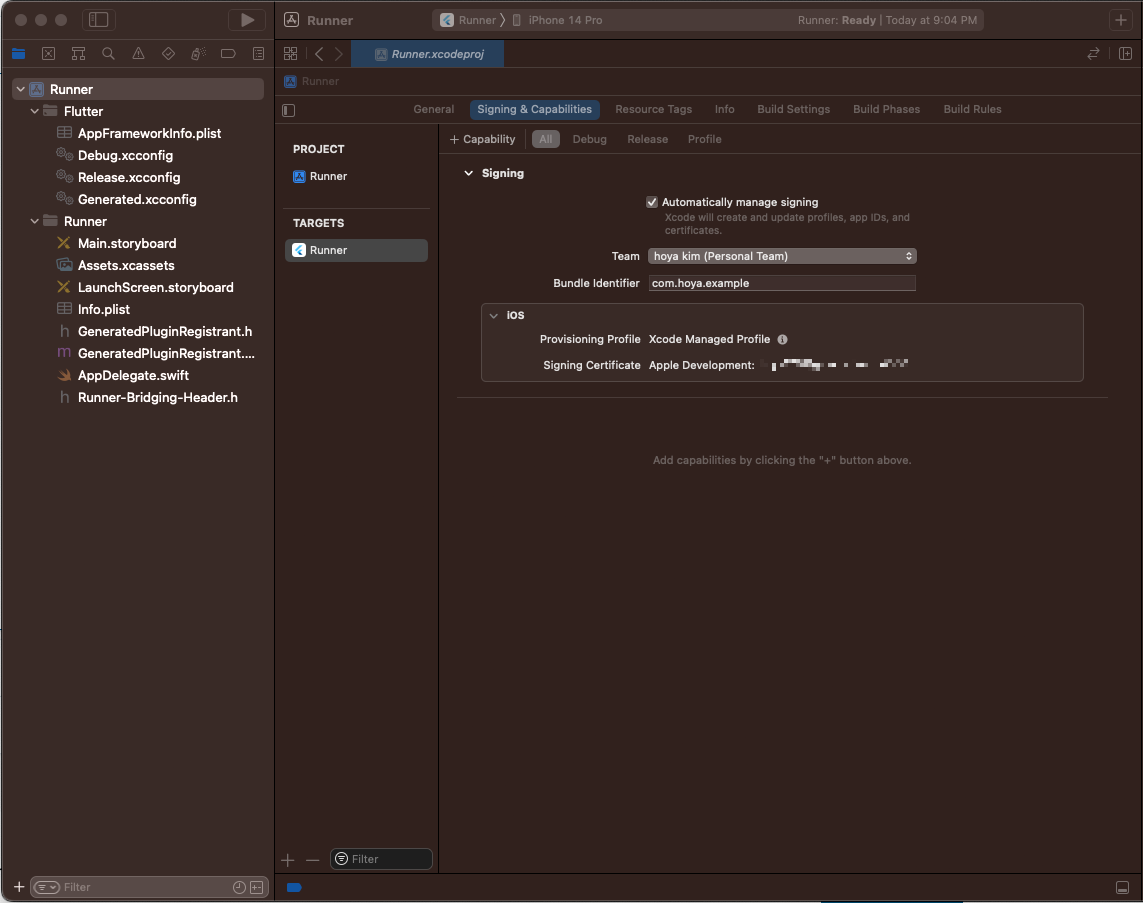
Task: Open AppDelegate.swift in the navigator
Action: point(133,375)
